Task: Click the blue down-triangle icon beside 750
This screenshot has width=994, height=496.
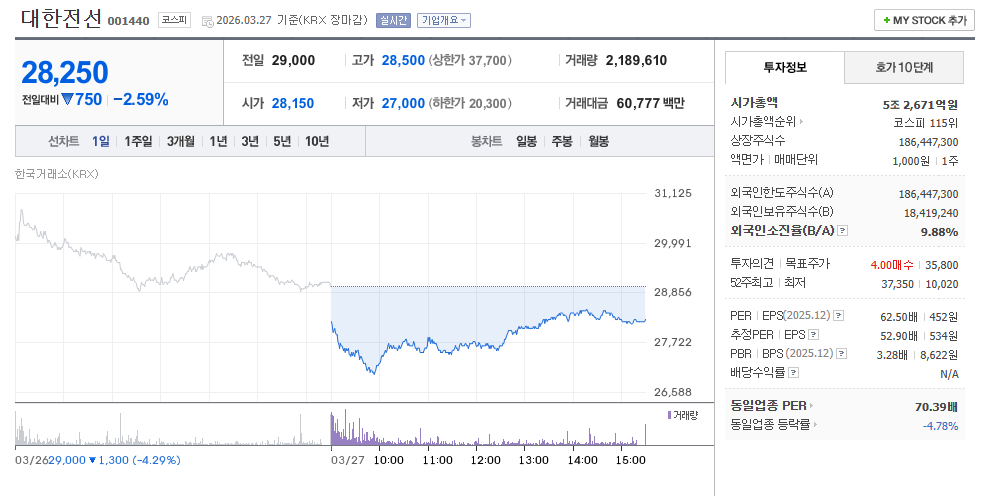Action: [67, 100]
